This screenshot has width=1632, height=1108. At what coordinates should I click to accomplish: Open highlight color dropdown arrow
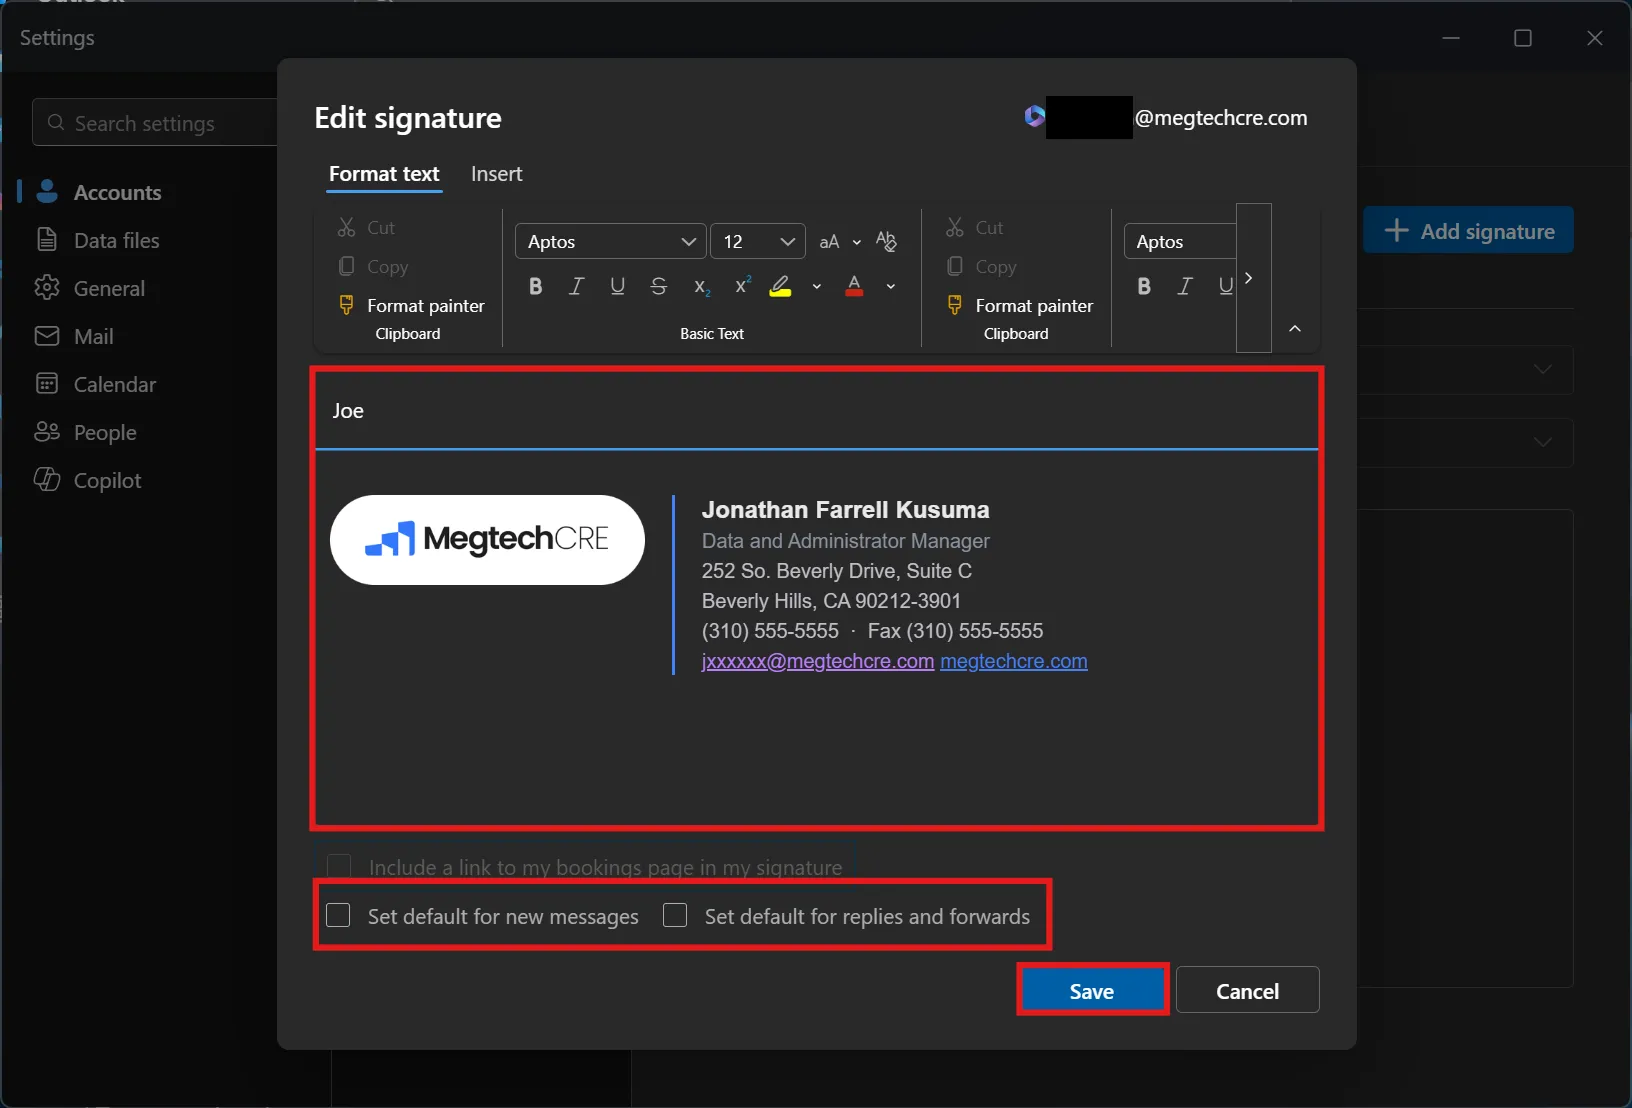(817, 287)
